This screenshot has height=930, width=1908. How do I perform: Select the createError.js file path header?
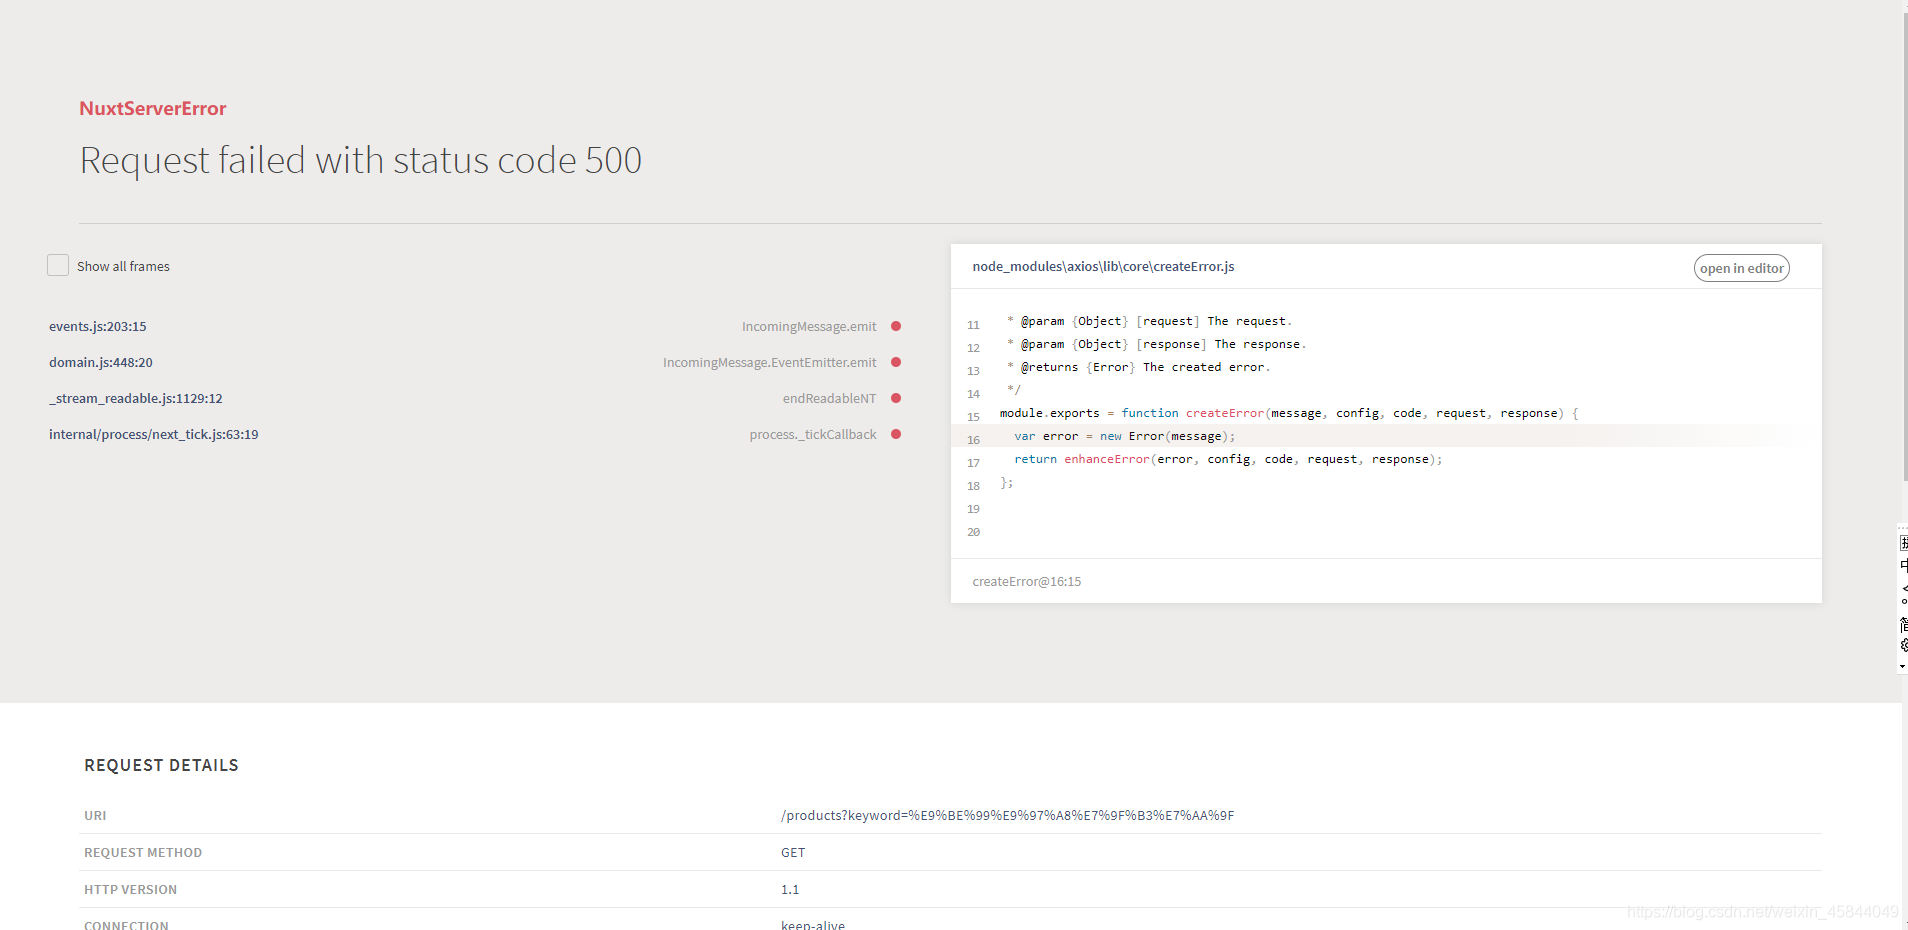click(x=1103, y=266)
